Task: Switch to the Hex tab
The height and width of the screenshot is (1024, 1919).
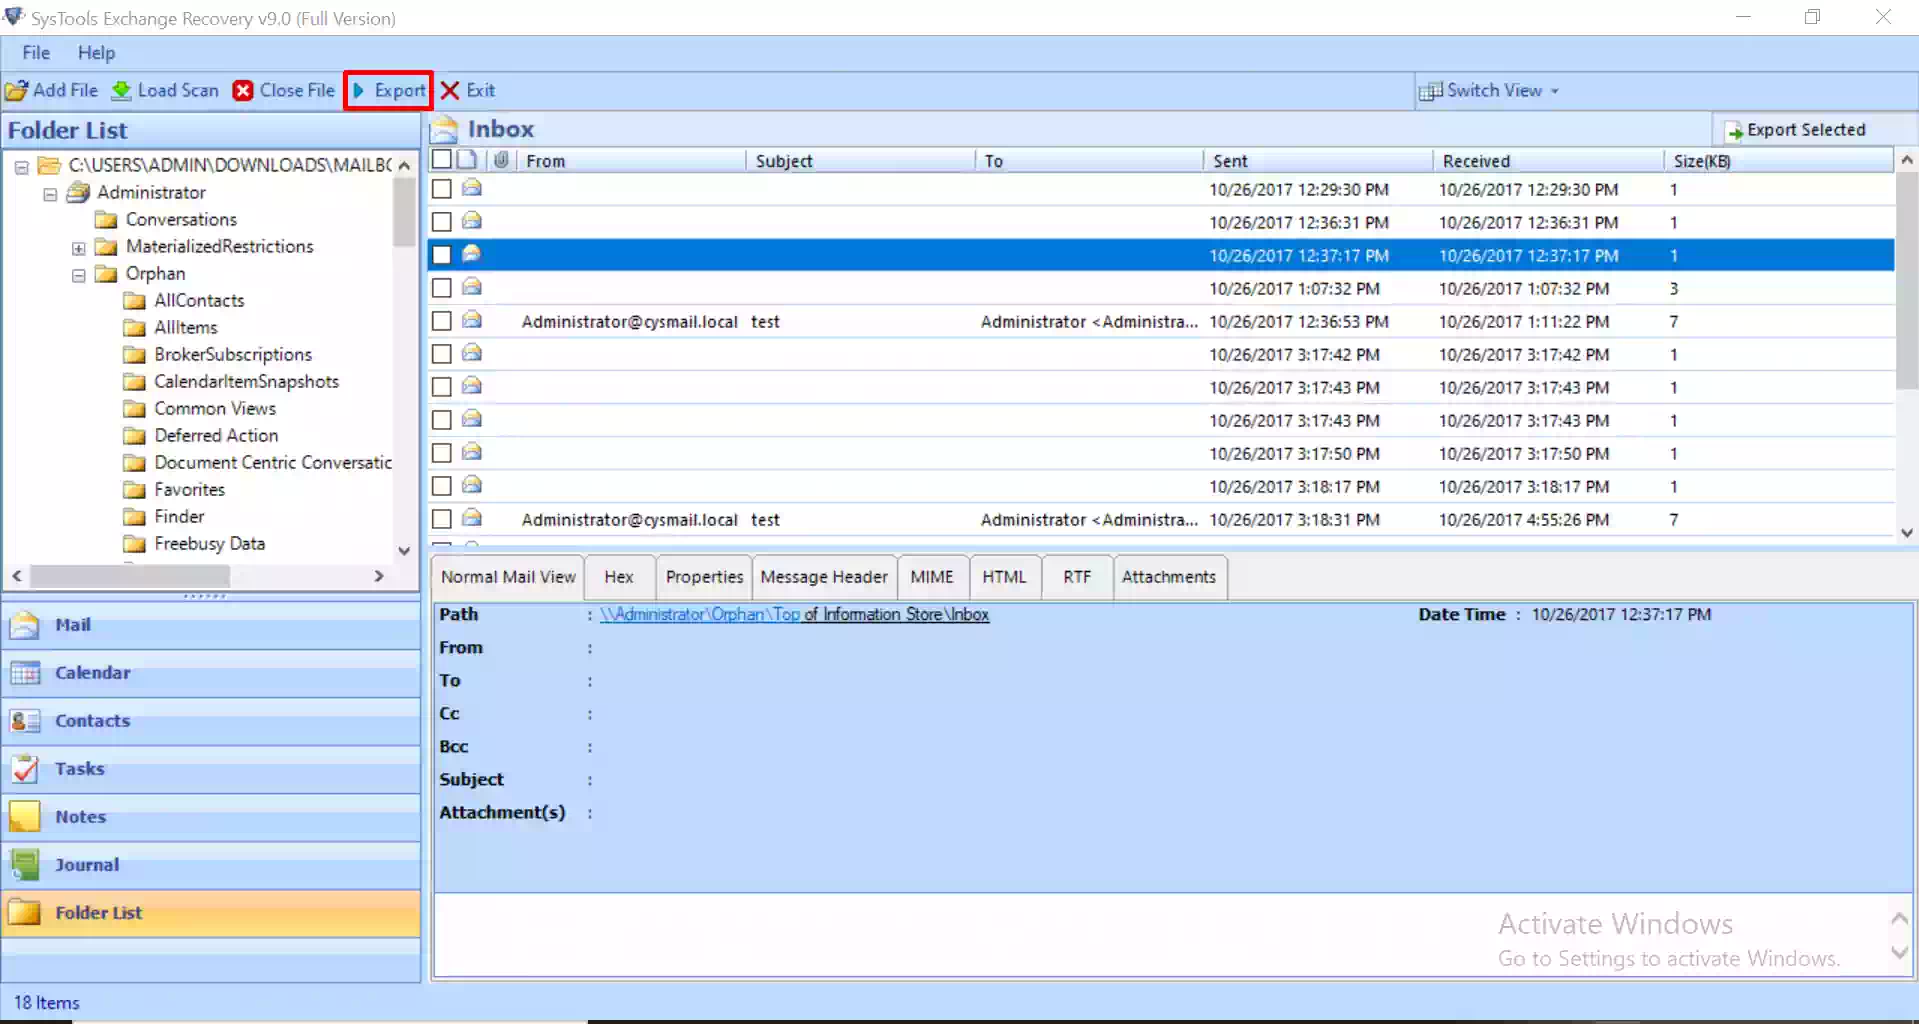Action: click(619, 577)
